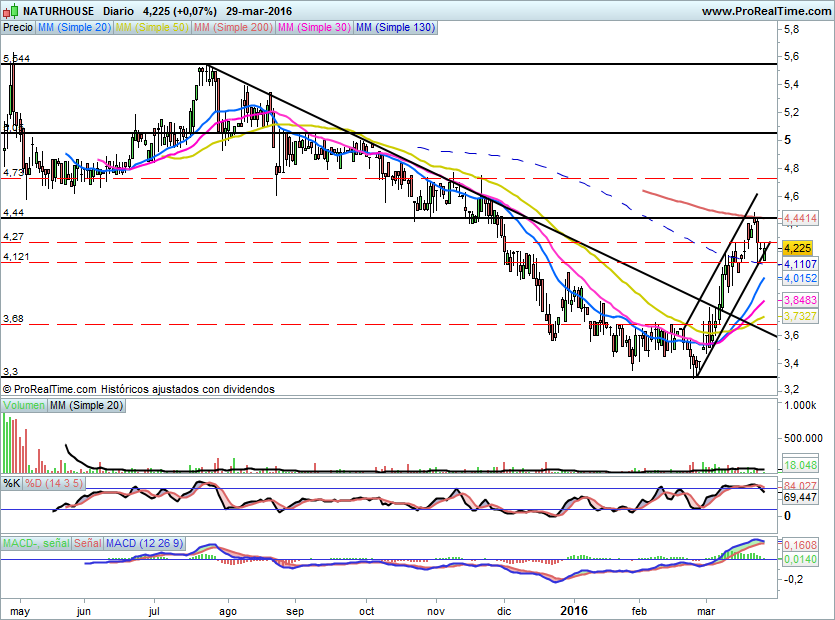Click the sep month marker

click(x=295, y=611)
